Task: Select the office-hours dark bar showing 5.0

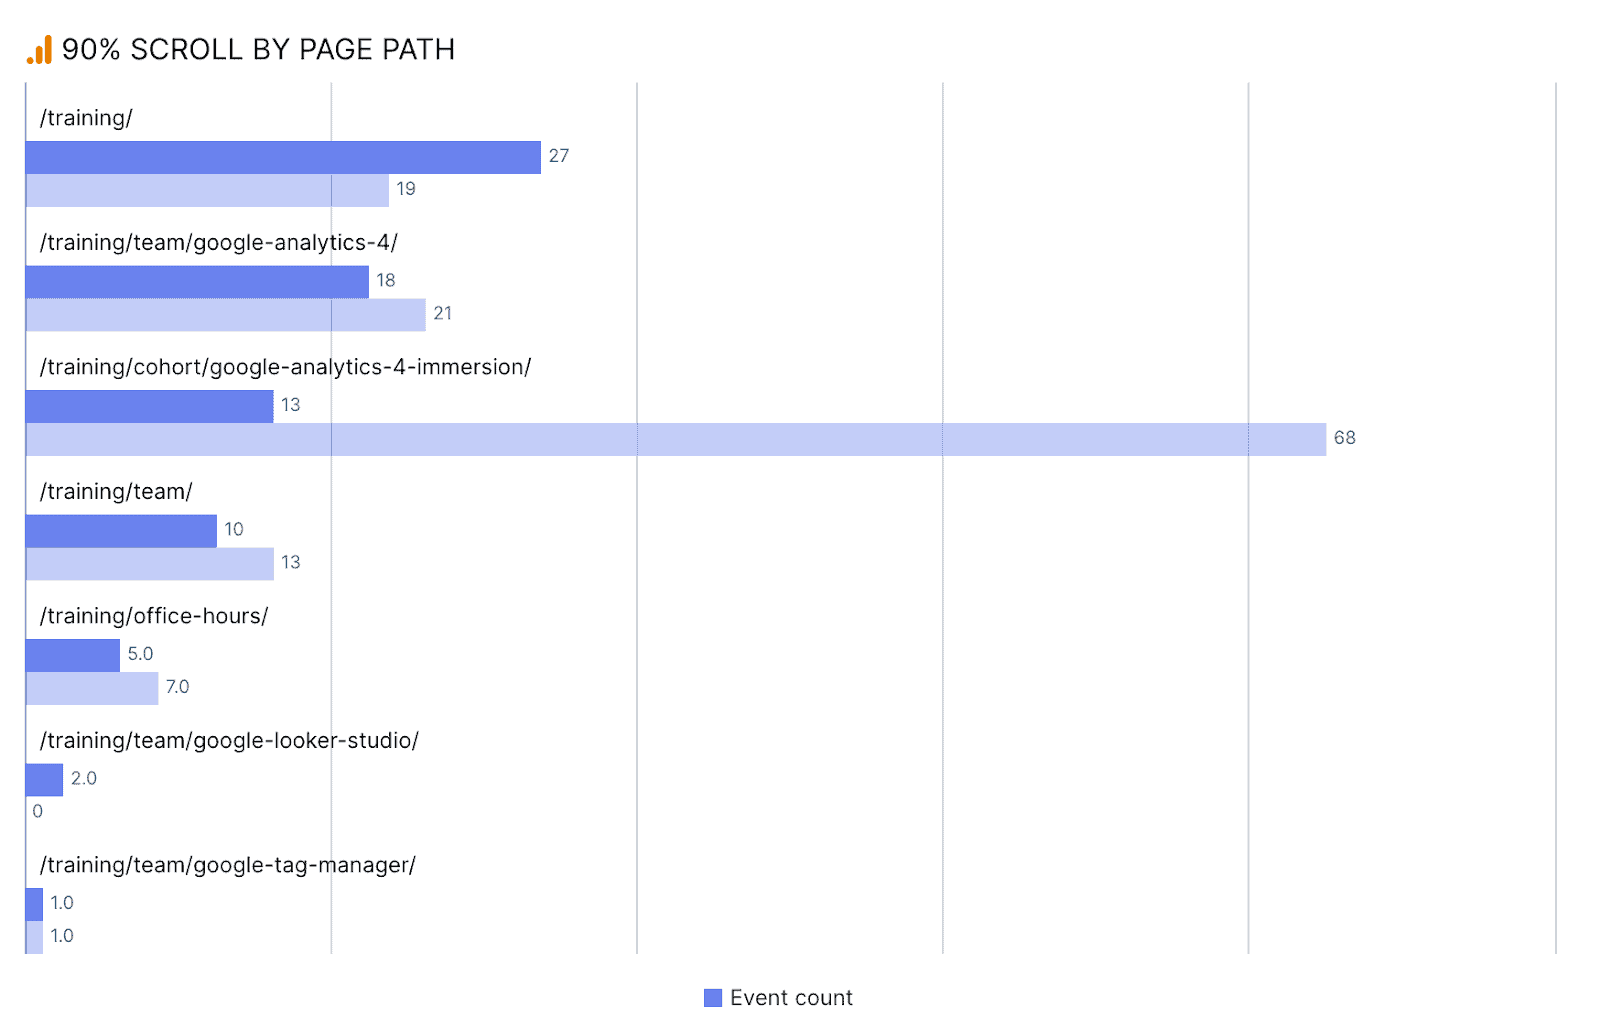Action: 73,656
